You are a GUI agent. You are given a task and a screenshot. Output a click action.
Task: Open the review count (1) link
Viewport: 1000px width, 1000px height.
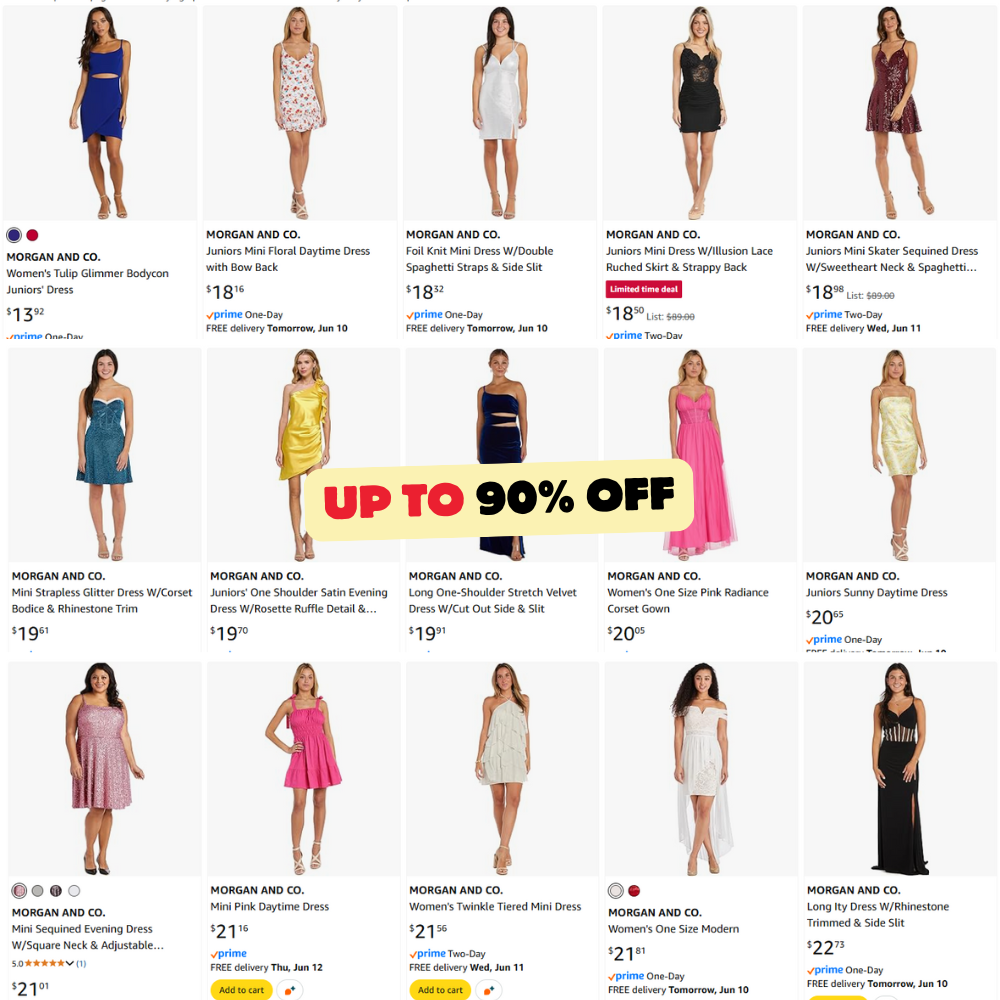click(82, 964)
